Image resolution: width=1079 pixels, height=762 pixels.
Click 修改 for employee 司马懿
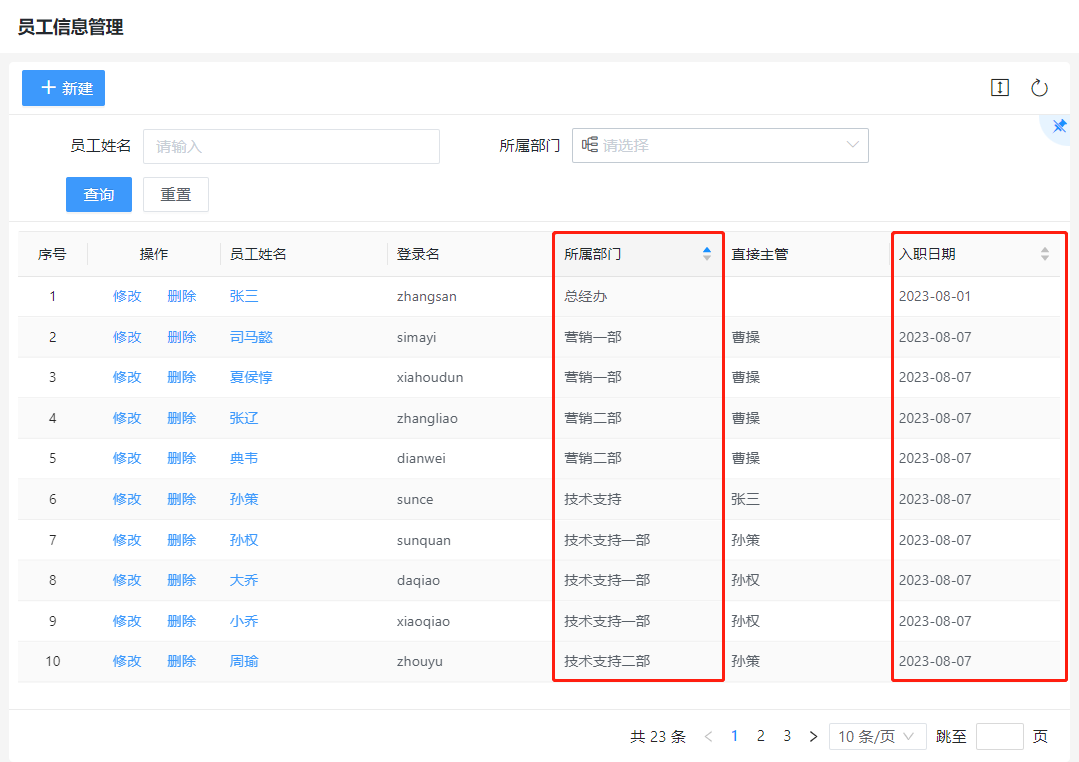(127, 337)
